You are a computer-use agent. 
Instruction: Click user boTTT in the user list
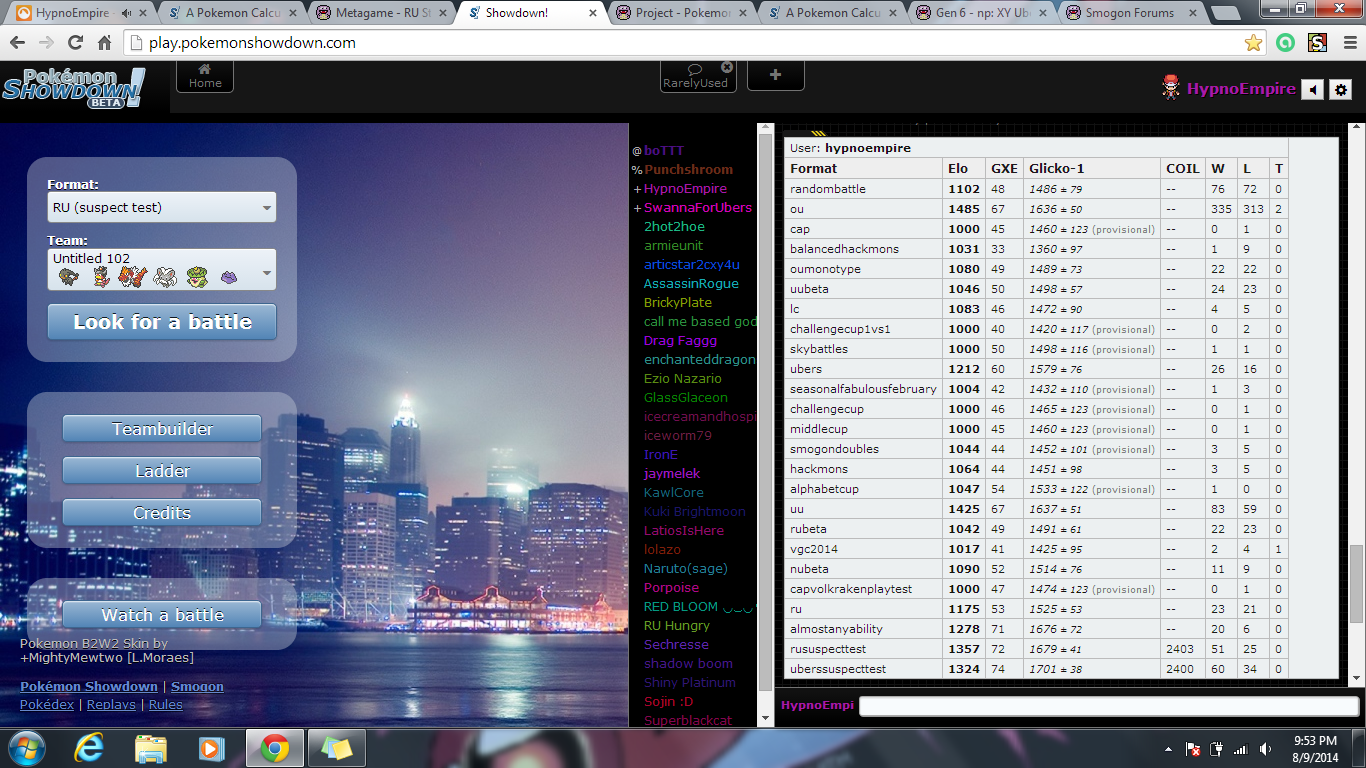(664, 151)
